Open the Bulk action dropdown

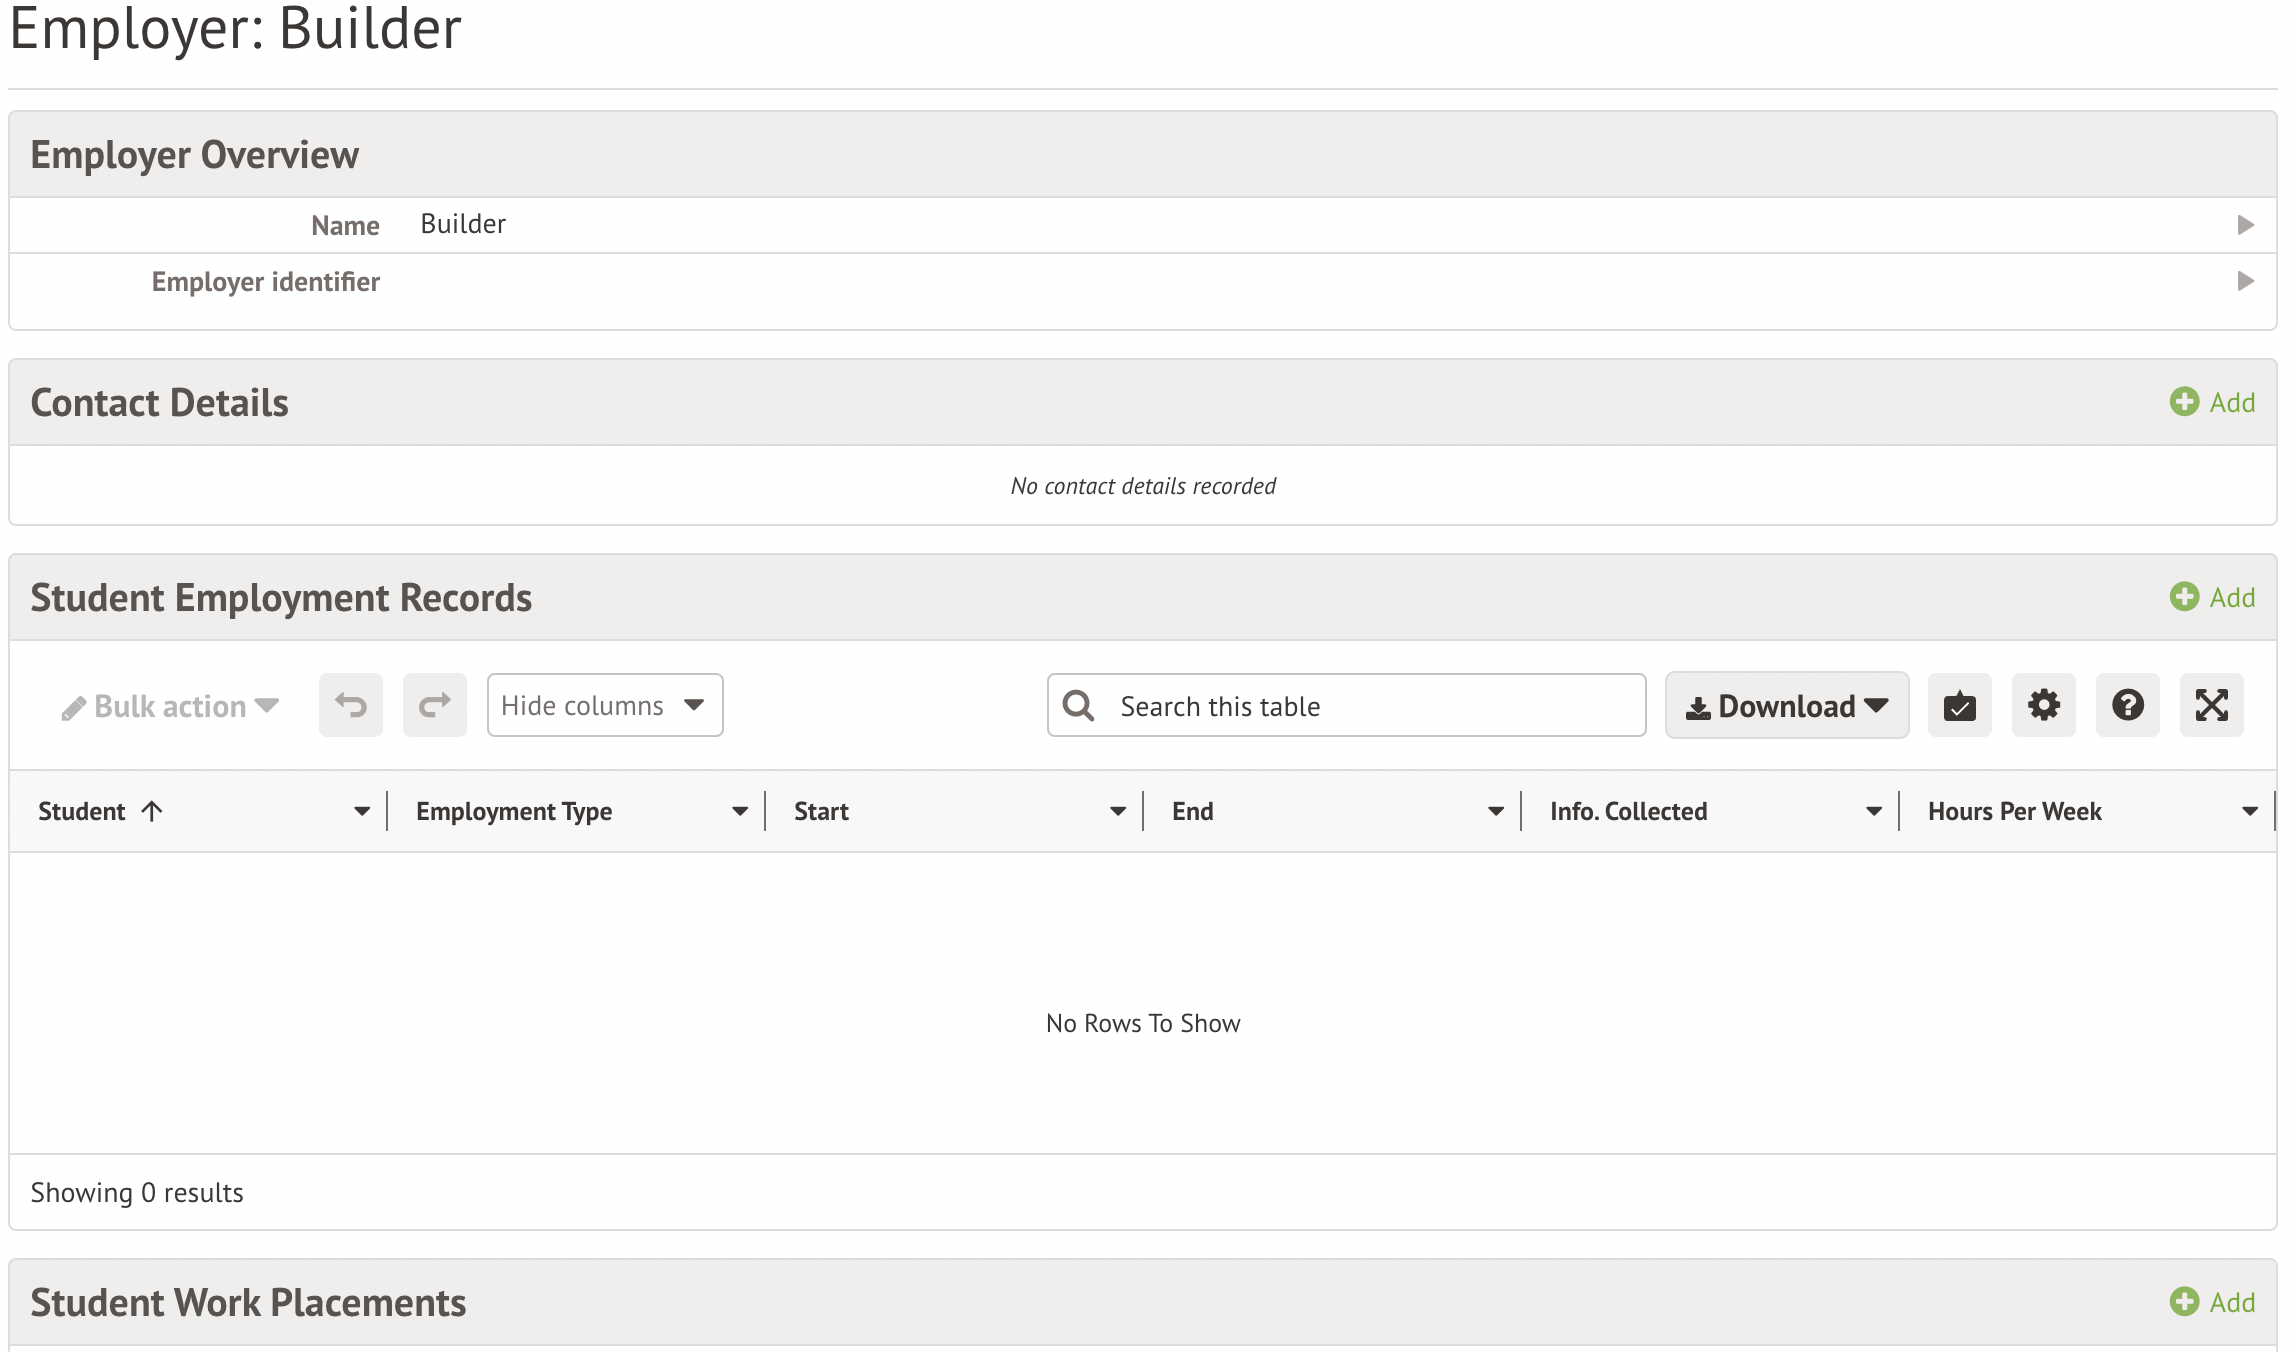(170, 706)
